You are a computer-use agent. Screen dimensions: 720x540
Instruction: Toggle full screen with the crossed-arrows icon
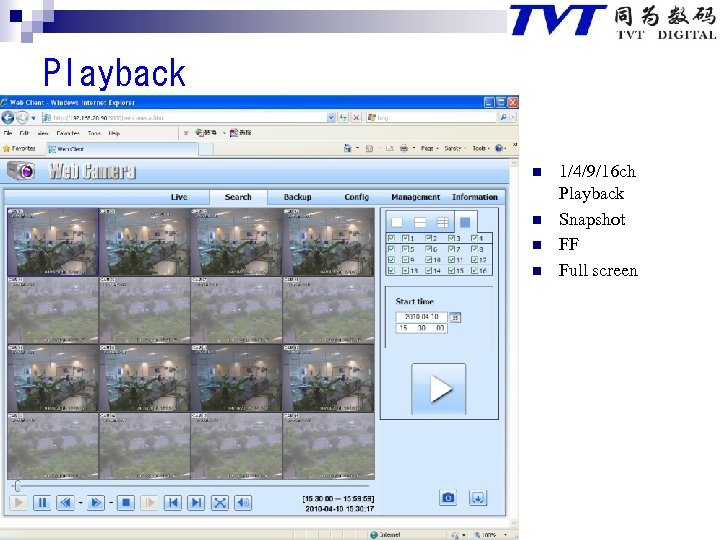[220, 503]
